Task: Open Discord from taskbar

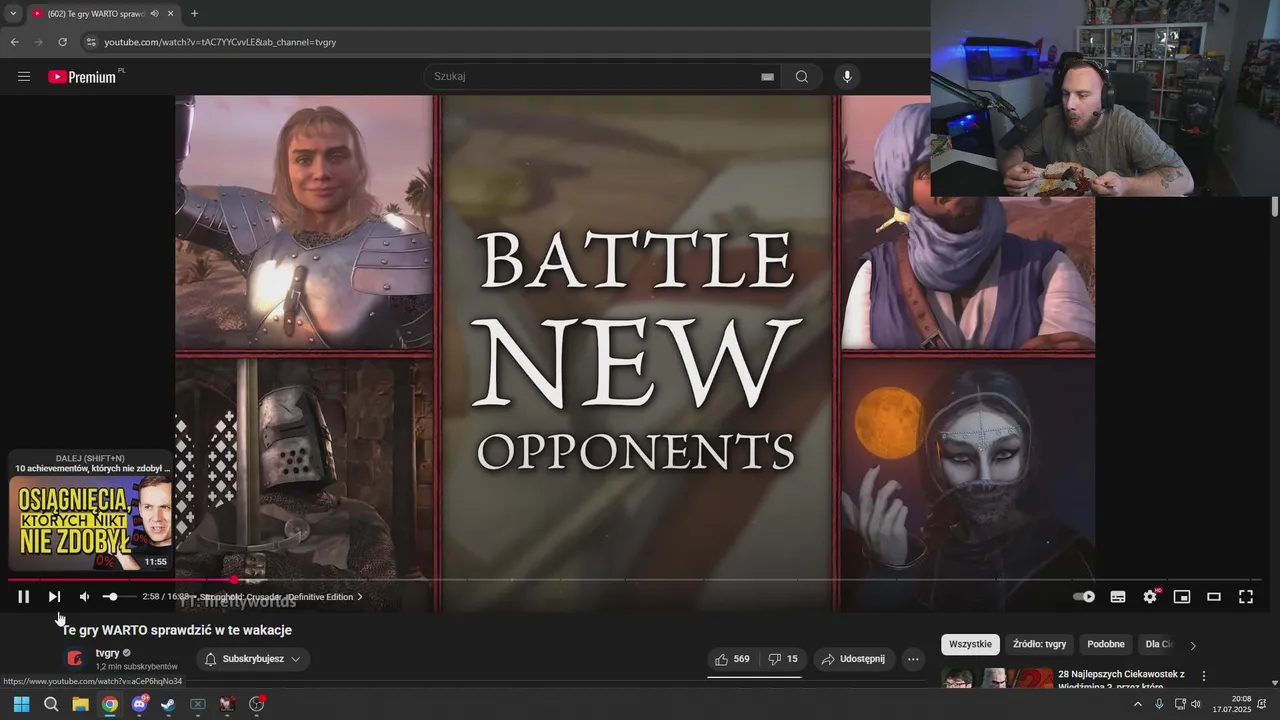Action: 139,704
